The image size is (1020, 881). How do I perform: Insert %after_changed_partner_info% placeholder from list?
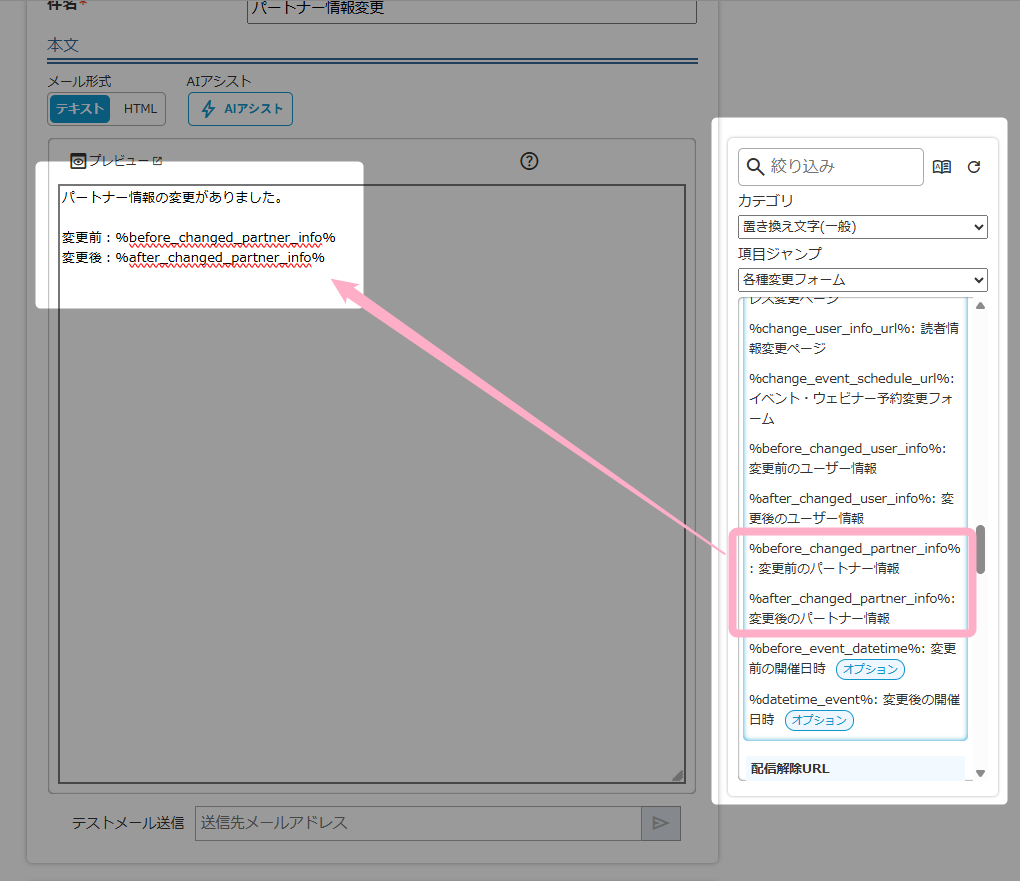tap(852, 608)
